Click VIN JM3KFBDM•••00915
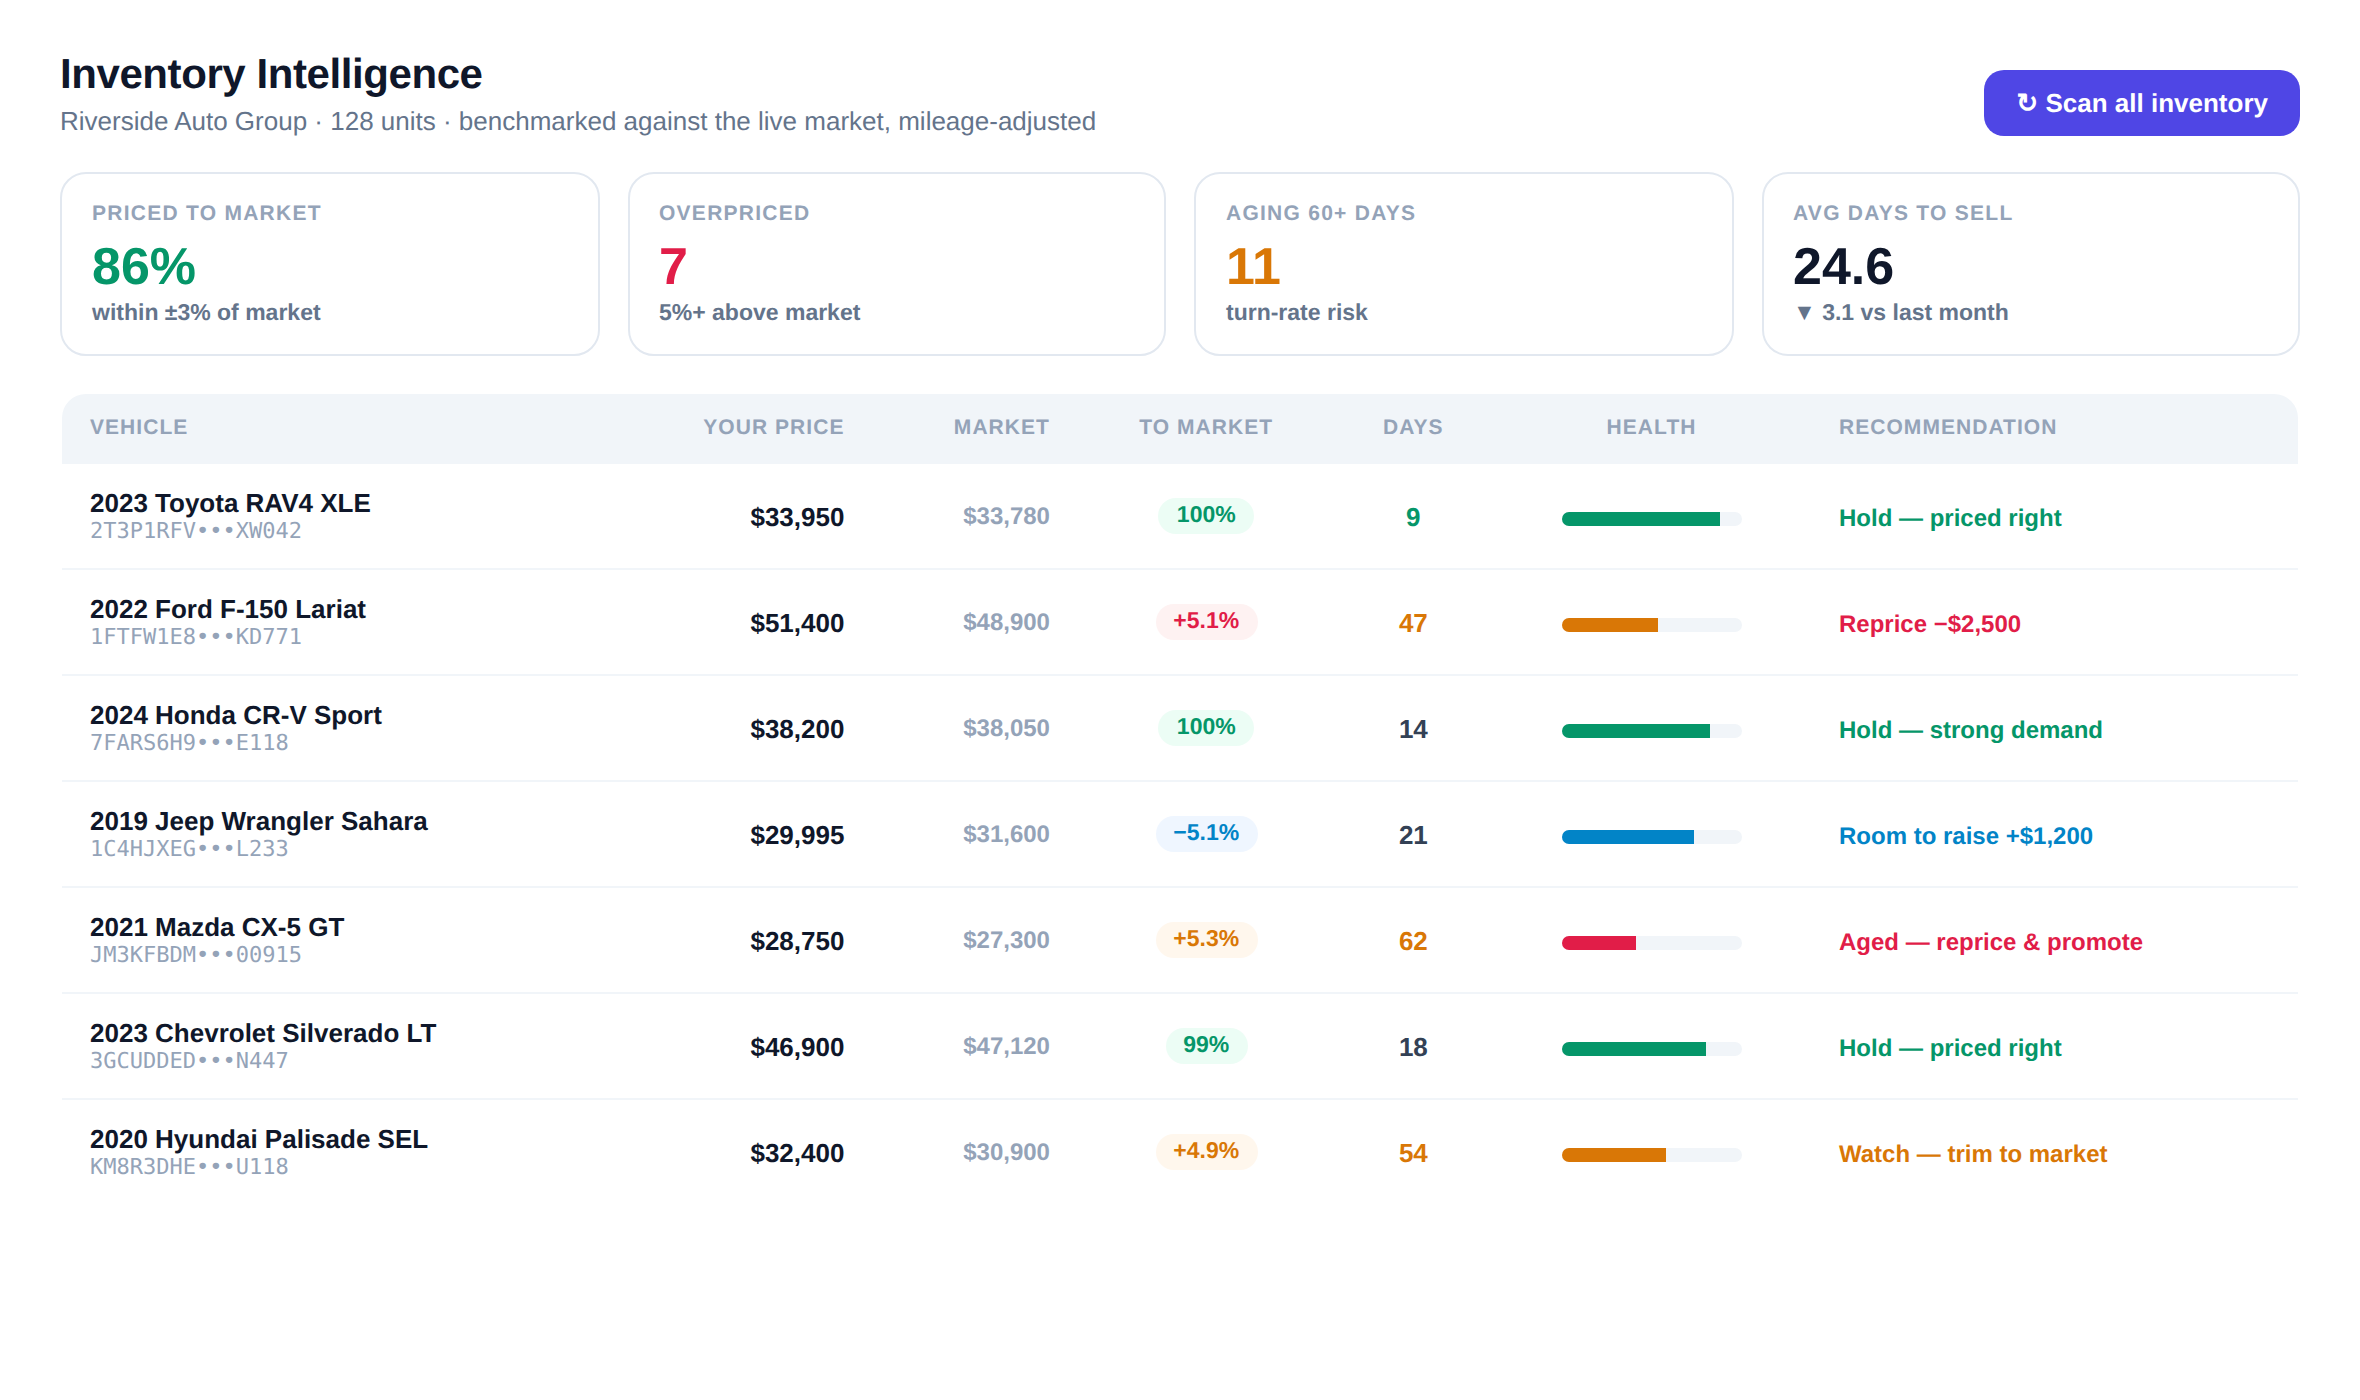 pos(196,955)
